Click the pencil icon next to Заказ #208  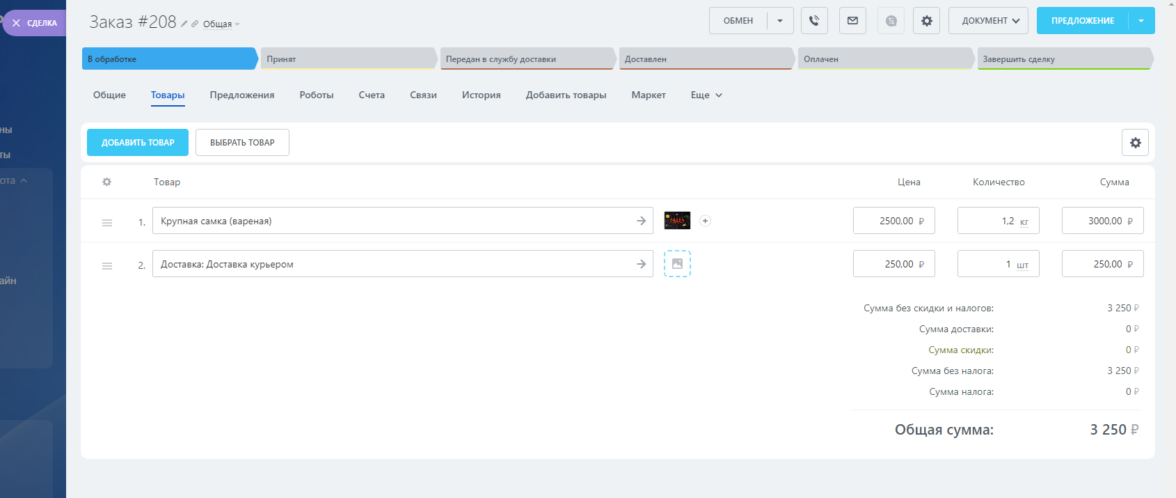coord(184,23)
